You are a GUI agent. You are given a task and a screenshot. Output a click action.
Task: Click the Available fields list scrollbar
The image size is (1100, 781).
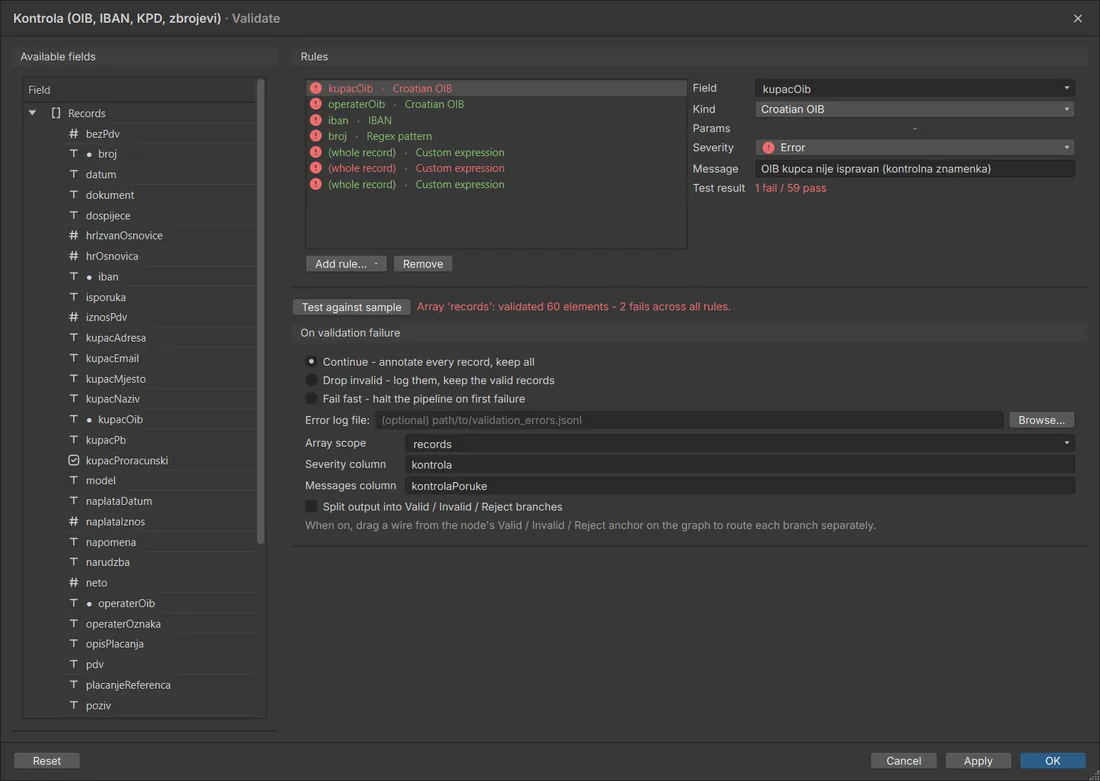[x=261, y=312]
